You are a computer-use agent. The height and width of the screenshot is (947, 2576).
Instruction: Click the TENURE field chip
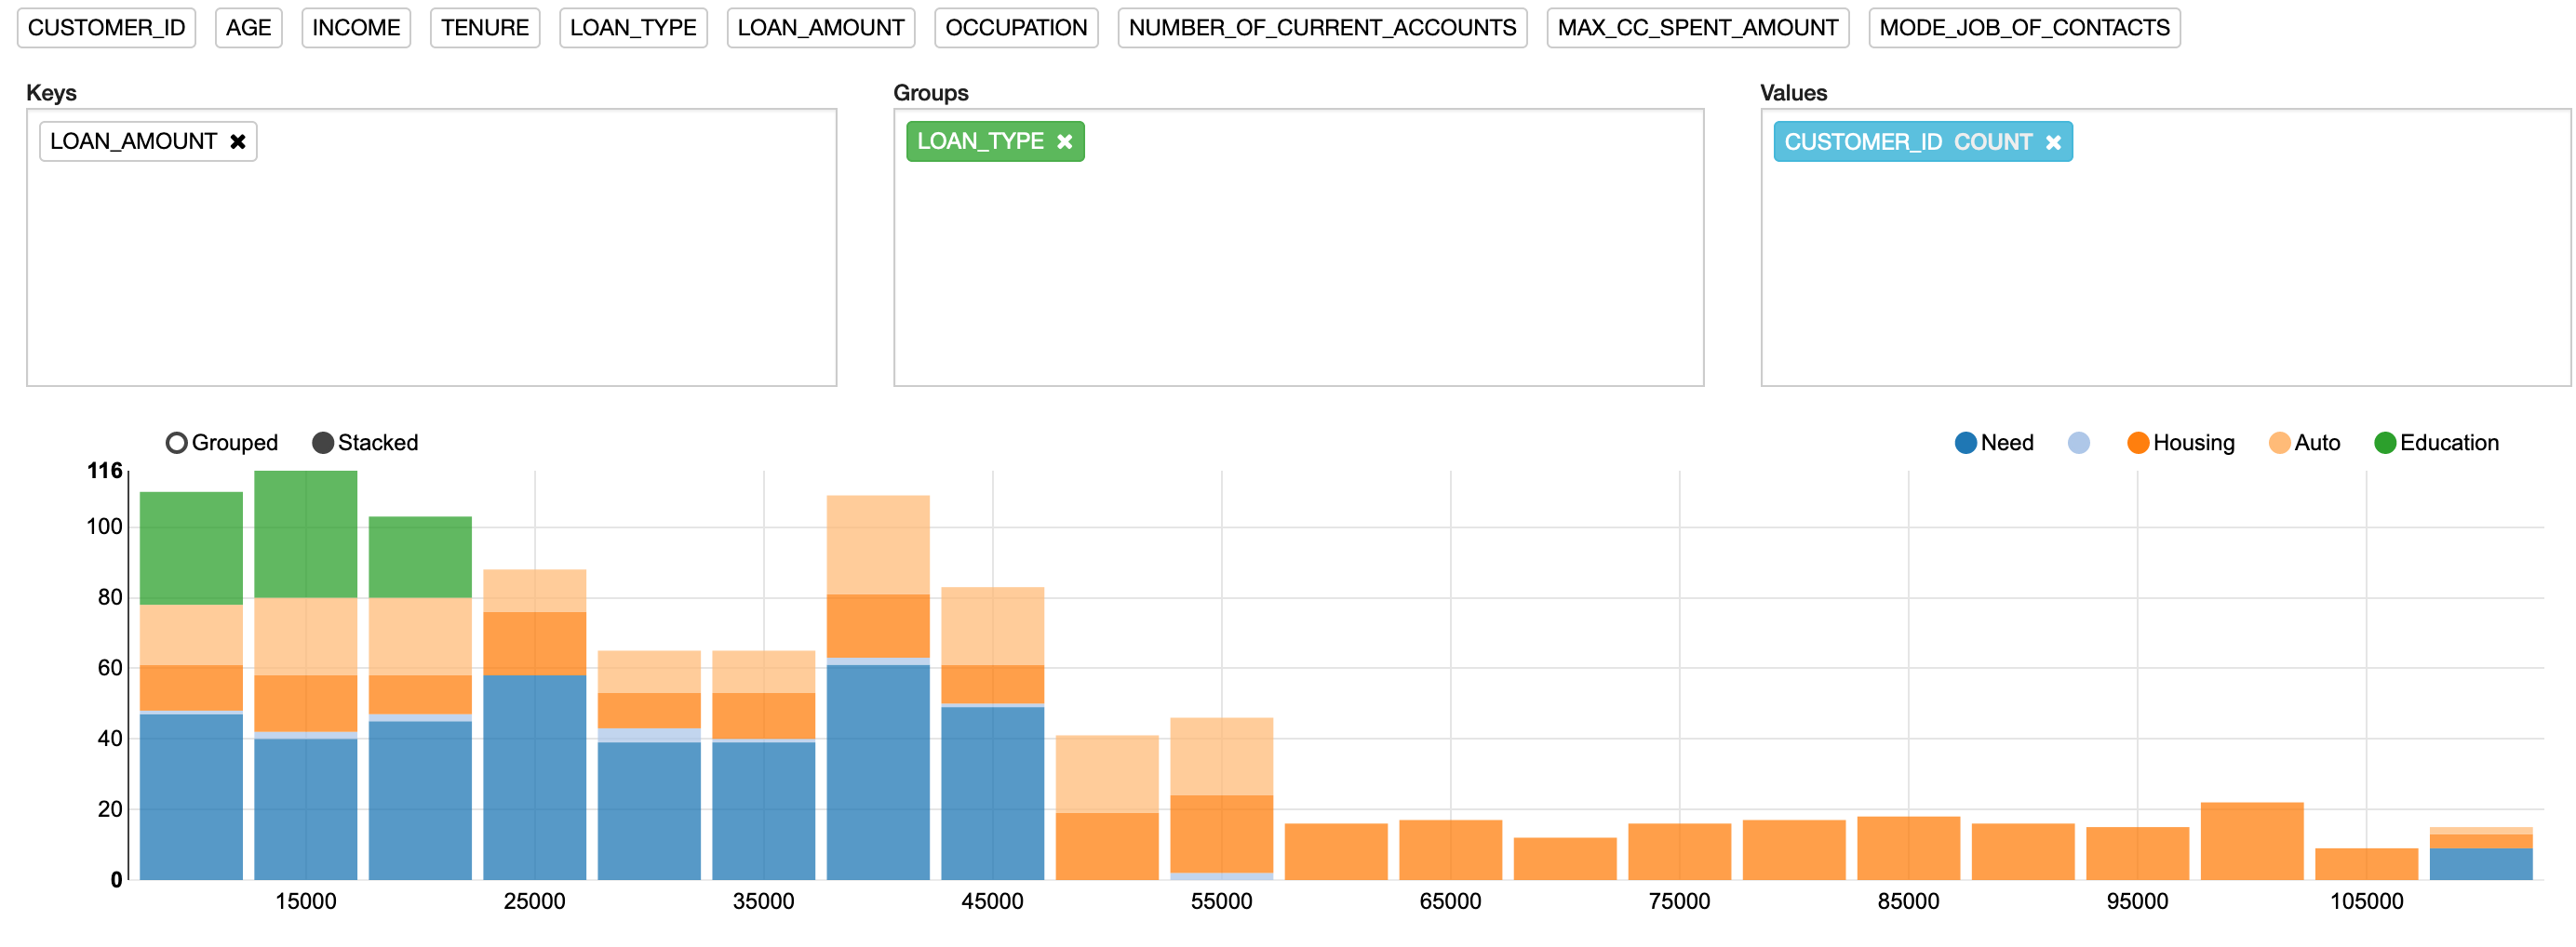click(484, 27)
